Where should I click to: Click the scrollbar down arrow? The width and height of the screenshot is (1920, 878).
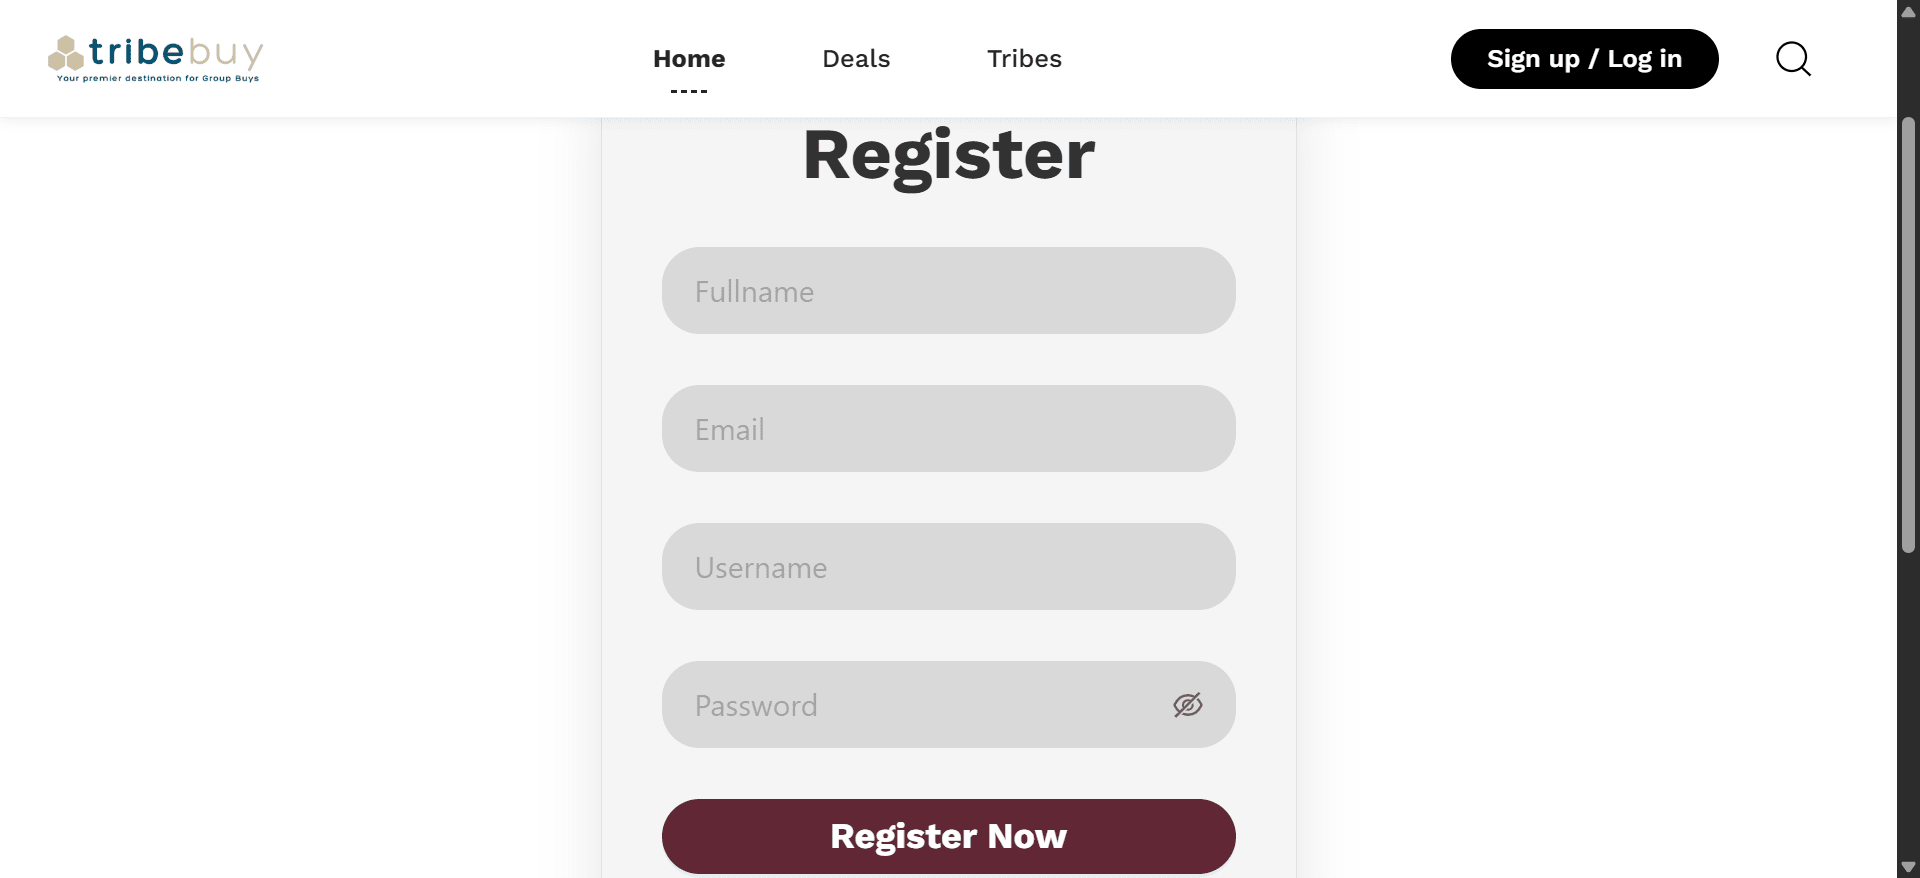click(x=1908, y=866)
